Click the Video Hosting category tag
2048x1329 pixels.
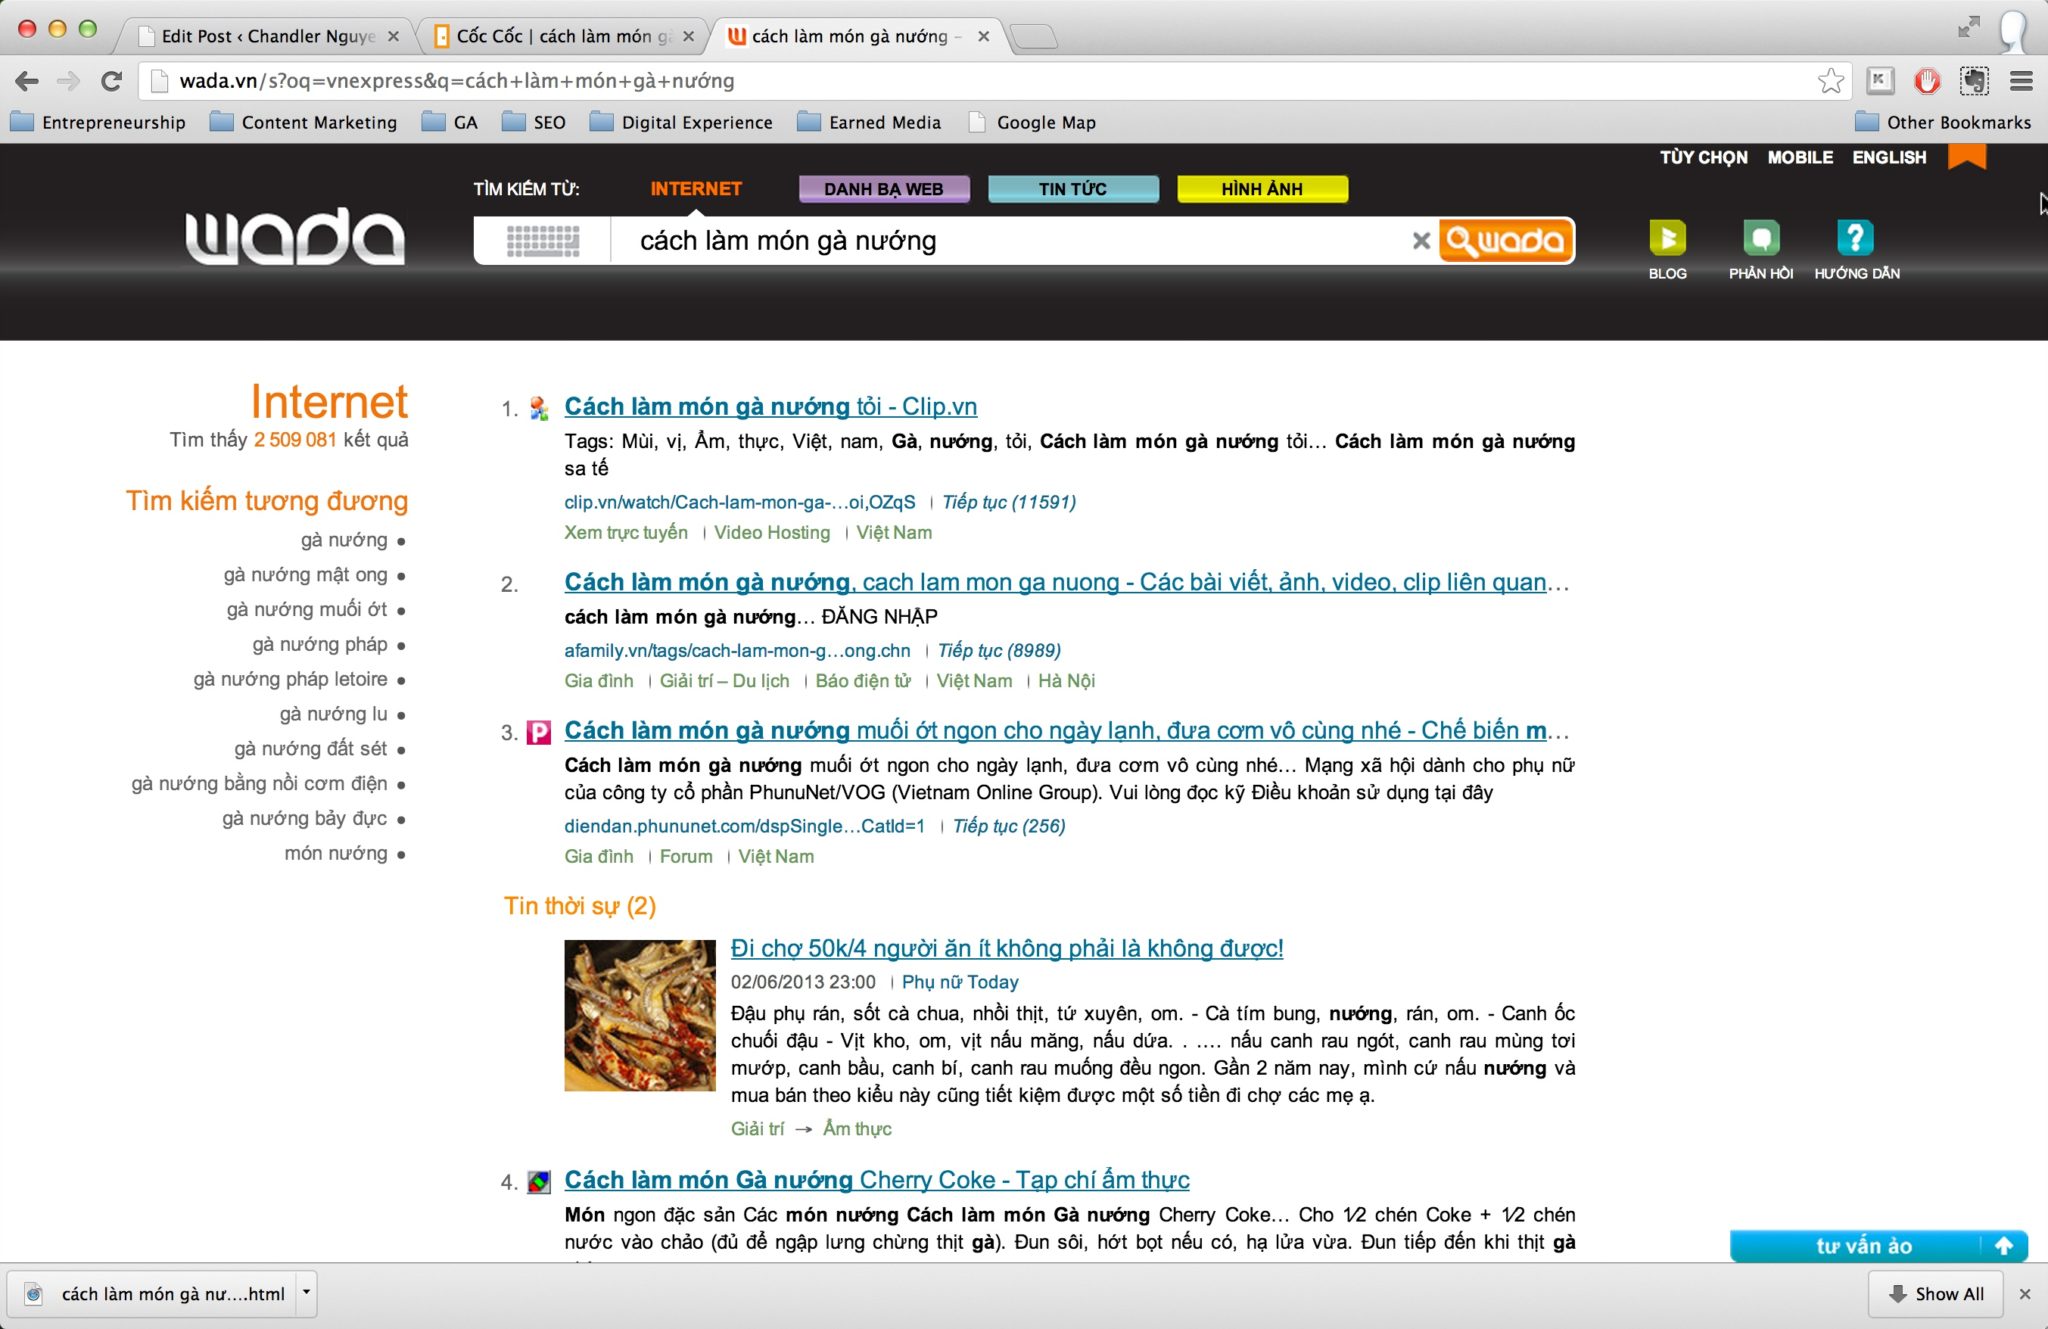[772, 532]
